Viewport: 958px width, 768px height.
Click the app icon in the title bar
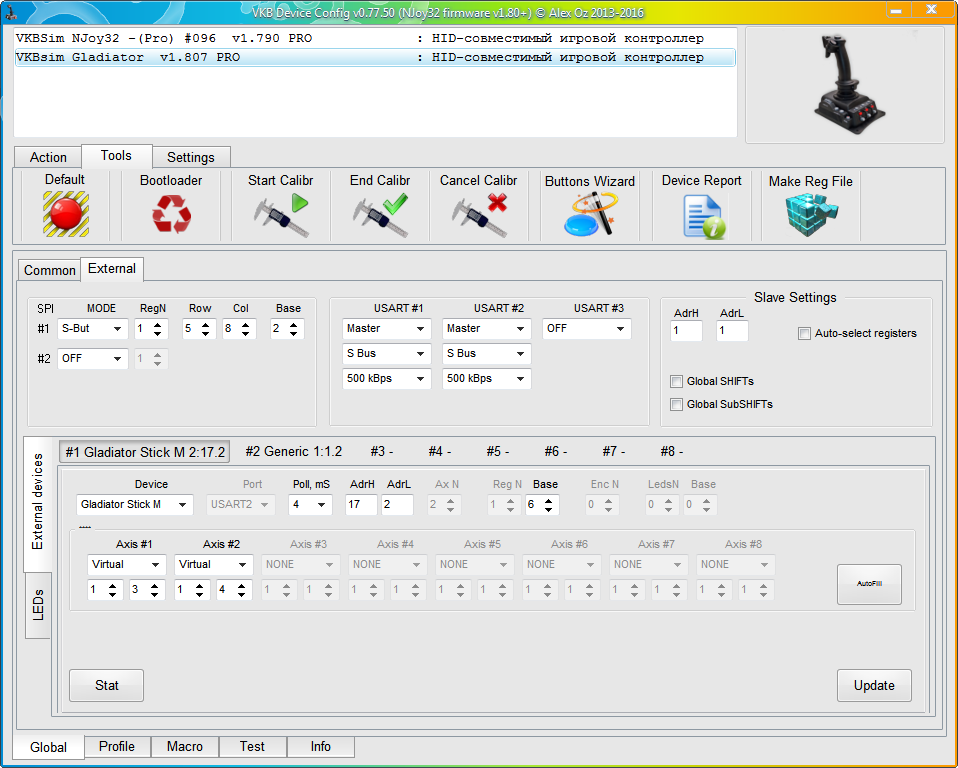click(10, 12)
